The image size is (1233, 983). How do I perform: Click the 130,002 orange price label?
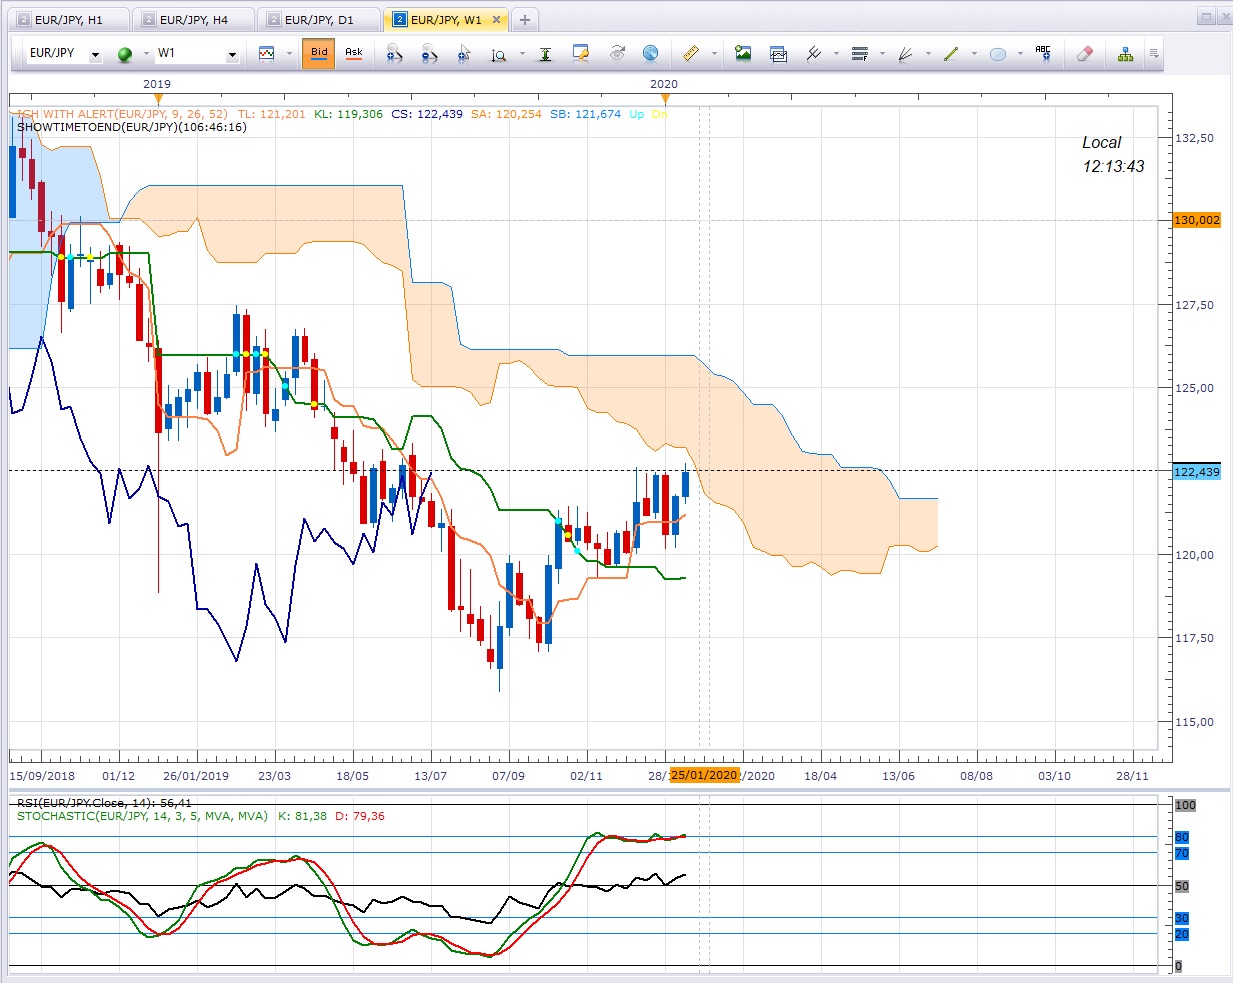tap(1196, 220)
